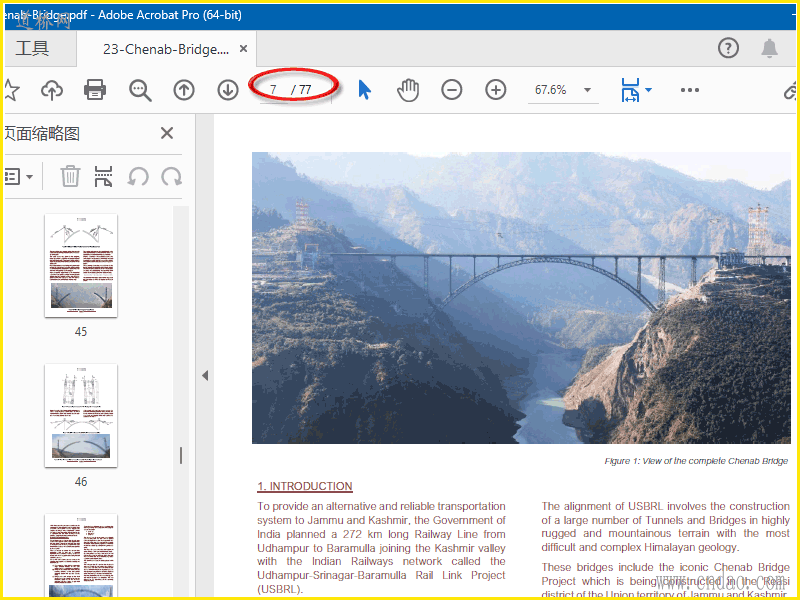Rotate pages clockwise
The image size is (800, 600).
171,177
